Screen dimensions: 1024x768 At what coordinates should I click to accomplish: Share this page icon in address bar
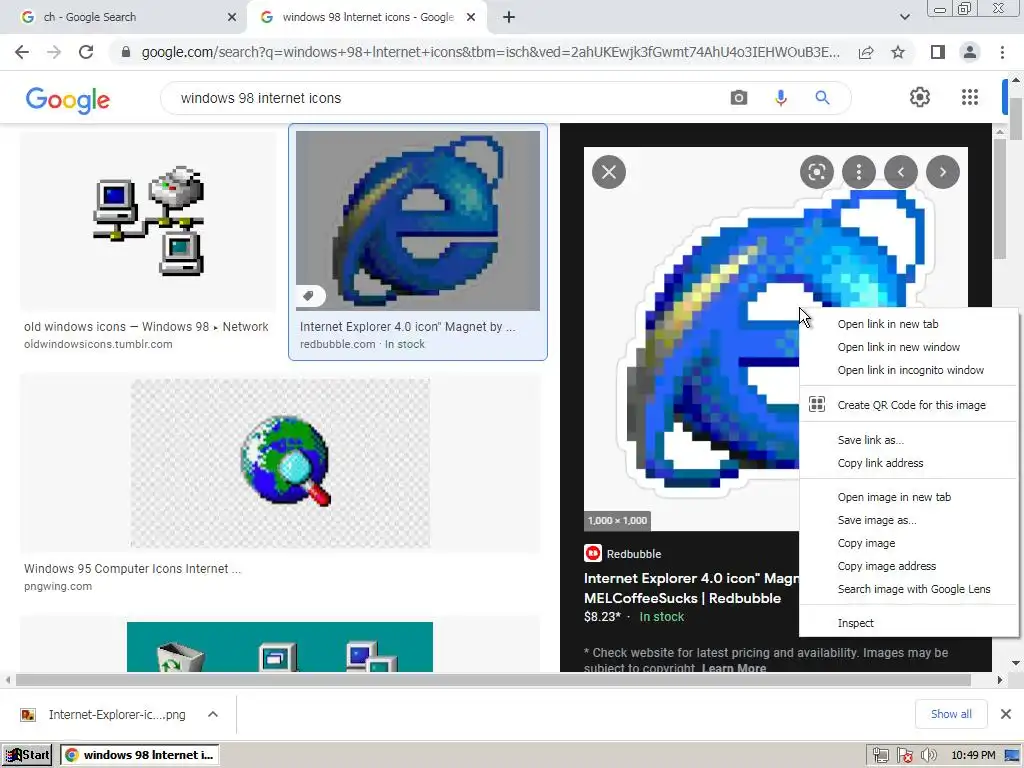(866, 52)
